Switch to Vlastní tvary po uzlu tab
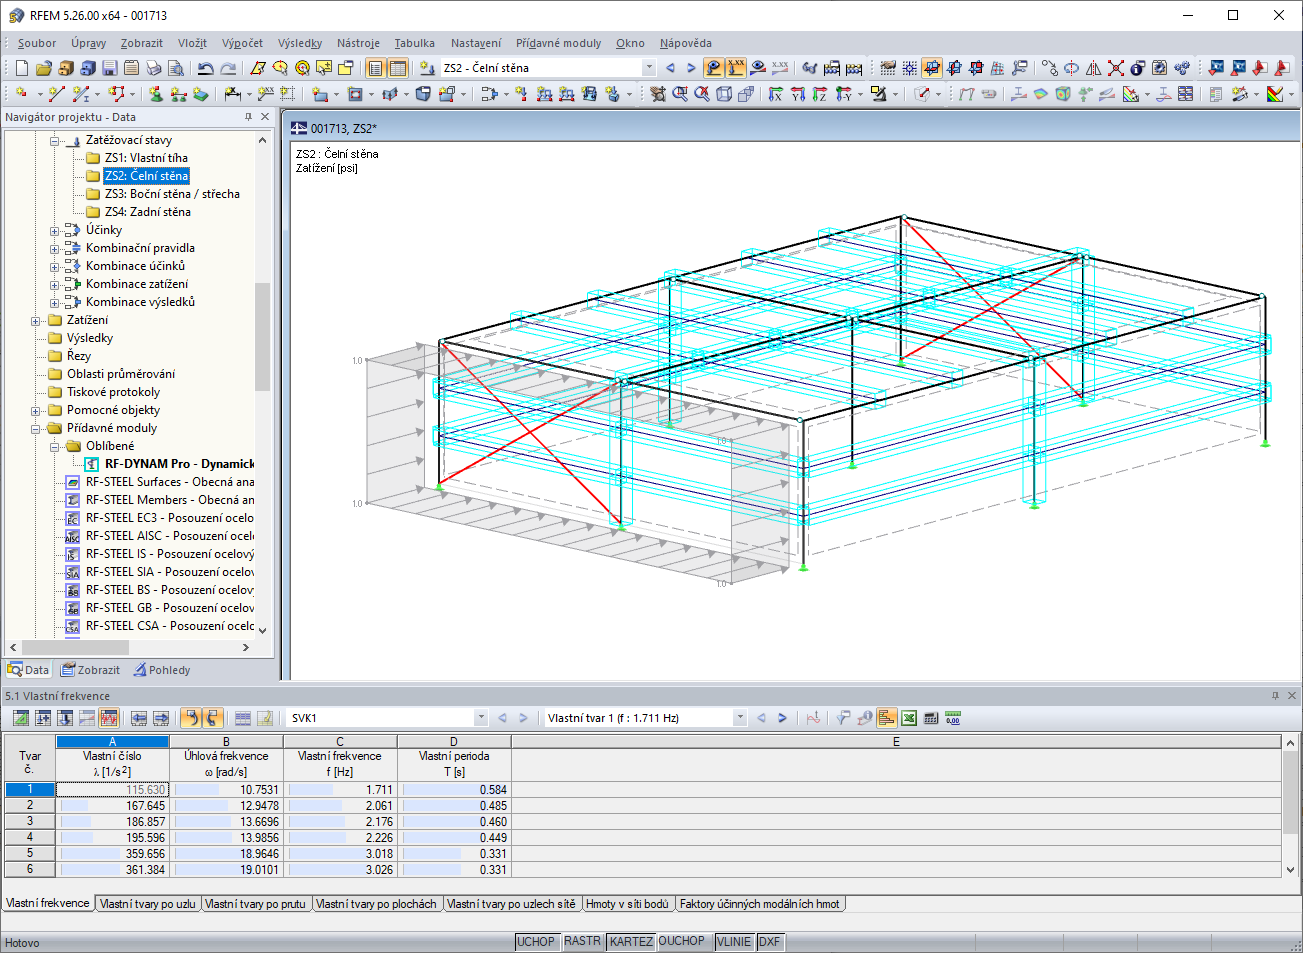The width and height of the screenshot is (1303, 953). point(148,904)
